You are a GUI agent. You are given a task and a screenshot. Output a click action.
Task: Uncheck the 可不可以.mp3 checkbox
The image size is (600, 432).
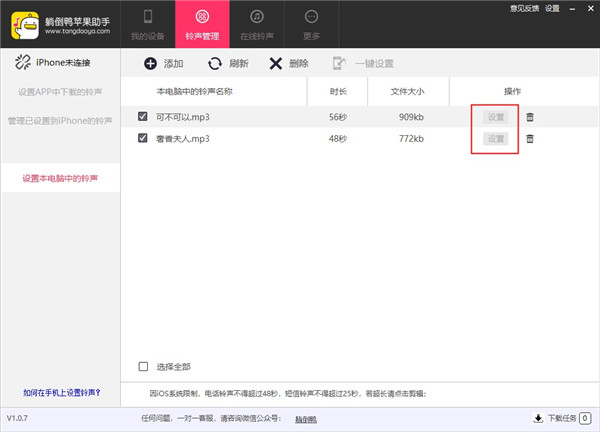[x=144, y=117]
